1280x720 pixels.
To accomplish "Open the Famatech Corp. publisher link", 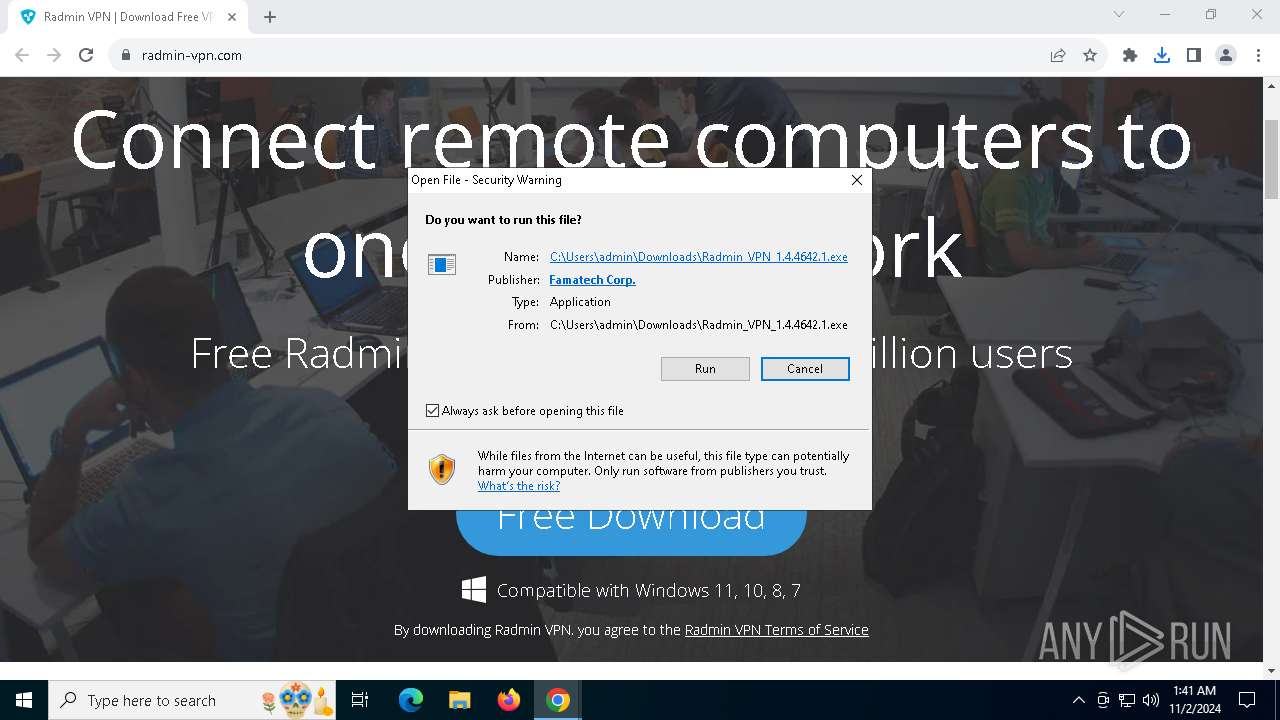I will (592, 280).
